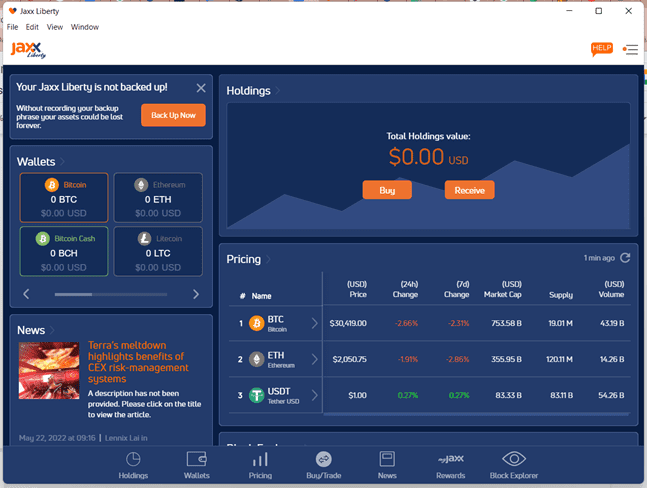Click the Holdings section title
Screen dimensions: 647x488
click(248, 91)
